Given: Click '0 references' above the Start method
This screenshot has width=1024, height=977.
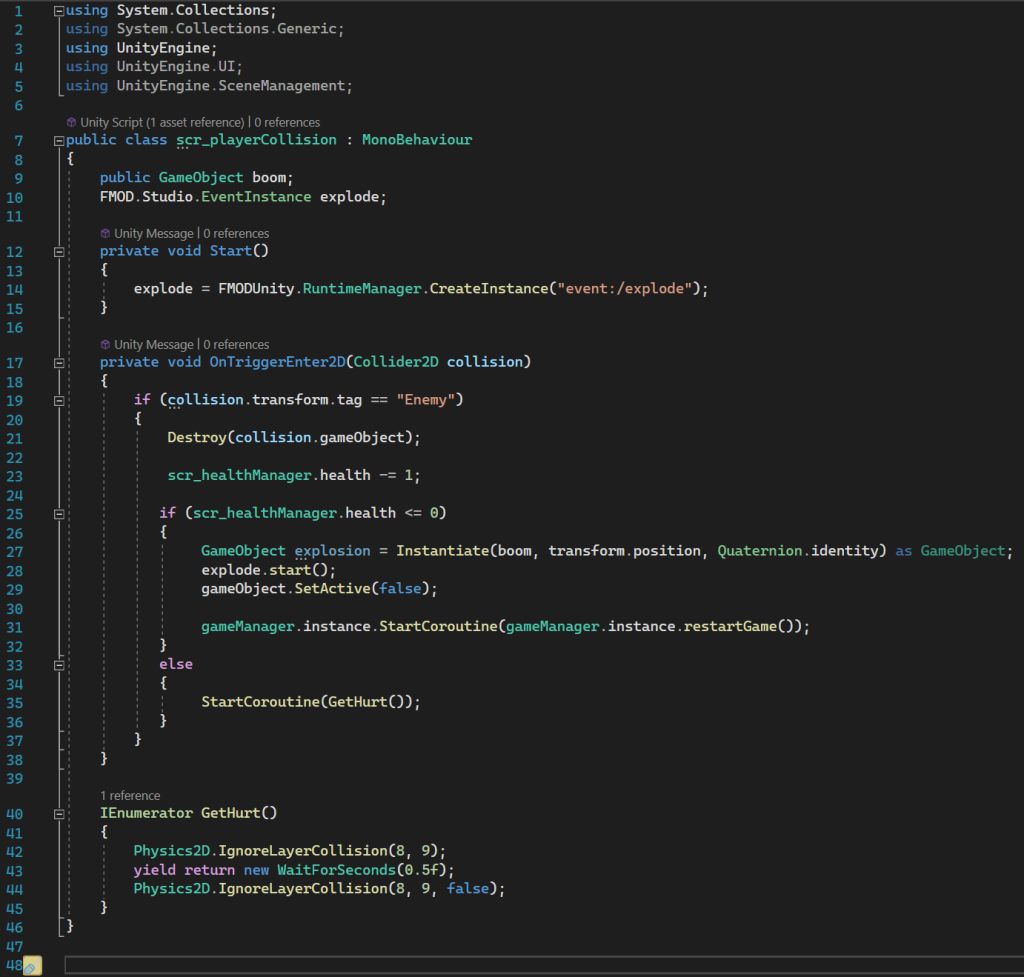Looking at the screenshot, I should [x=236, y=233].
